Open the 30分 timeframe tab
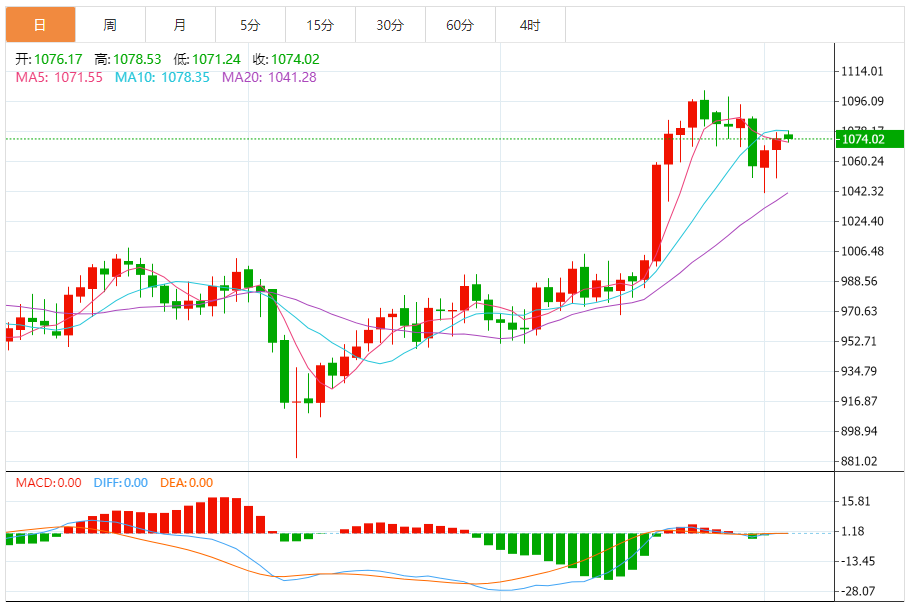This screenshot has width=910, height=602. pos(391,25)
